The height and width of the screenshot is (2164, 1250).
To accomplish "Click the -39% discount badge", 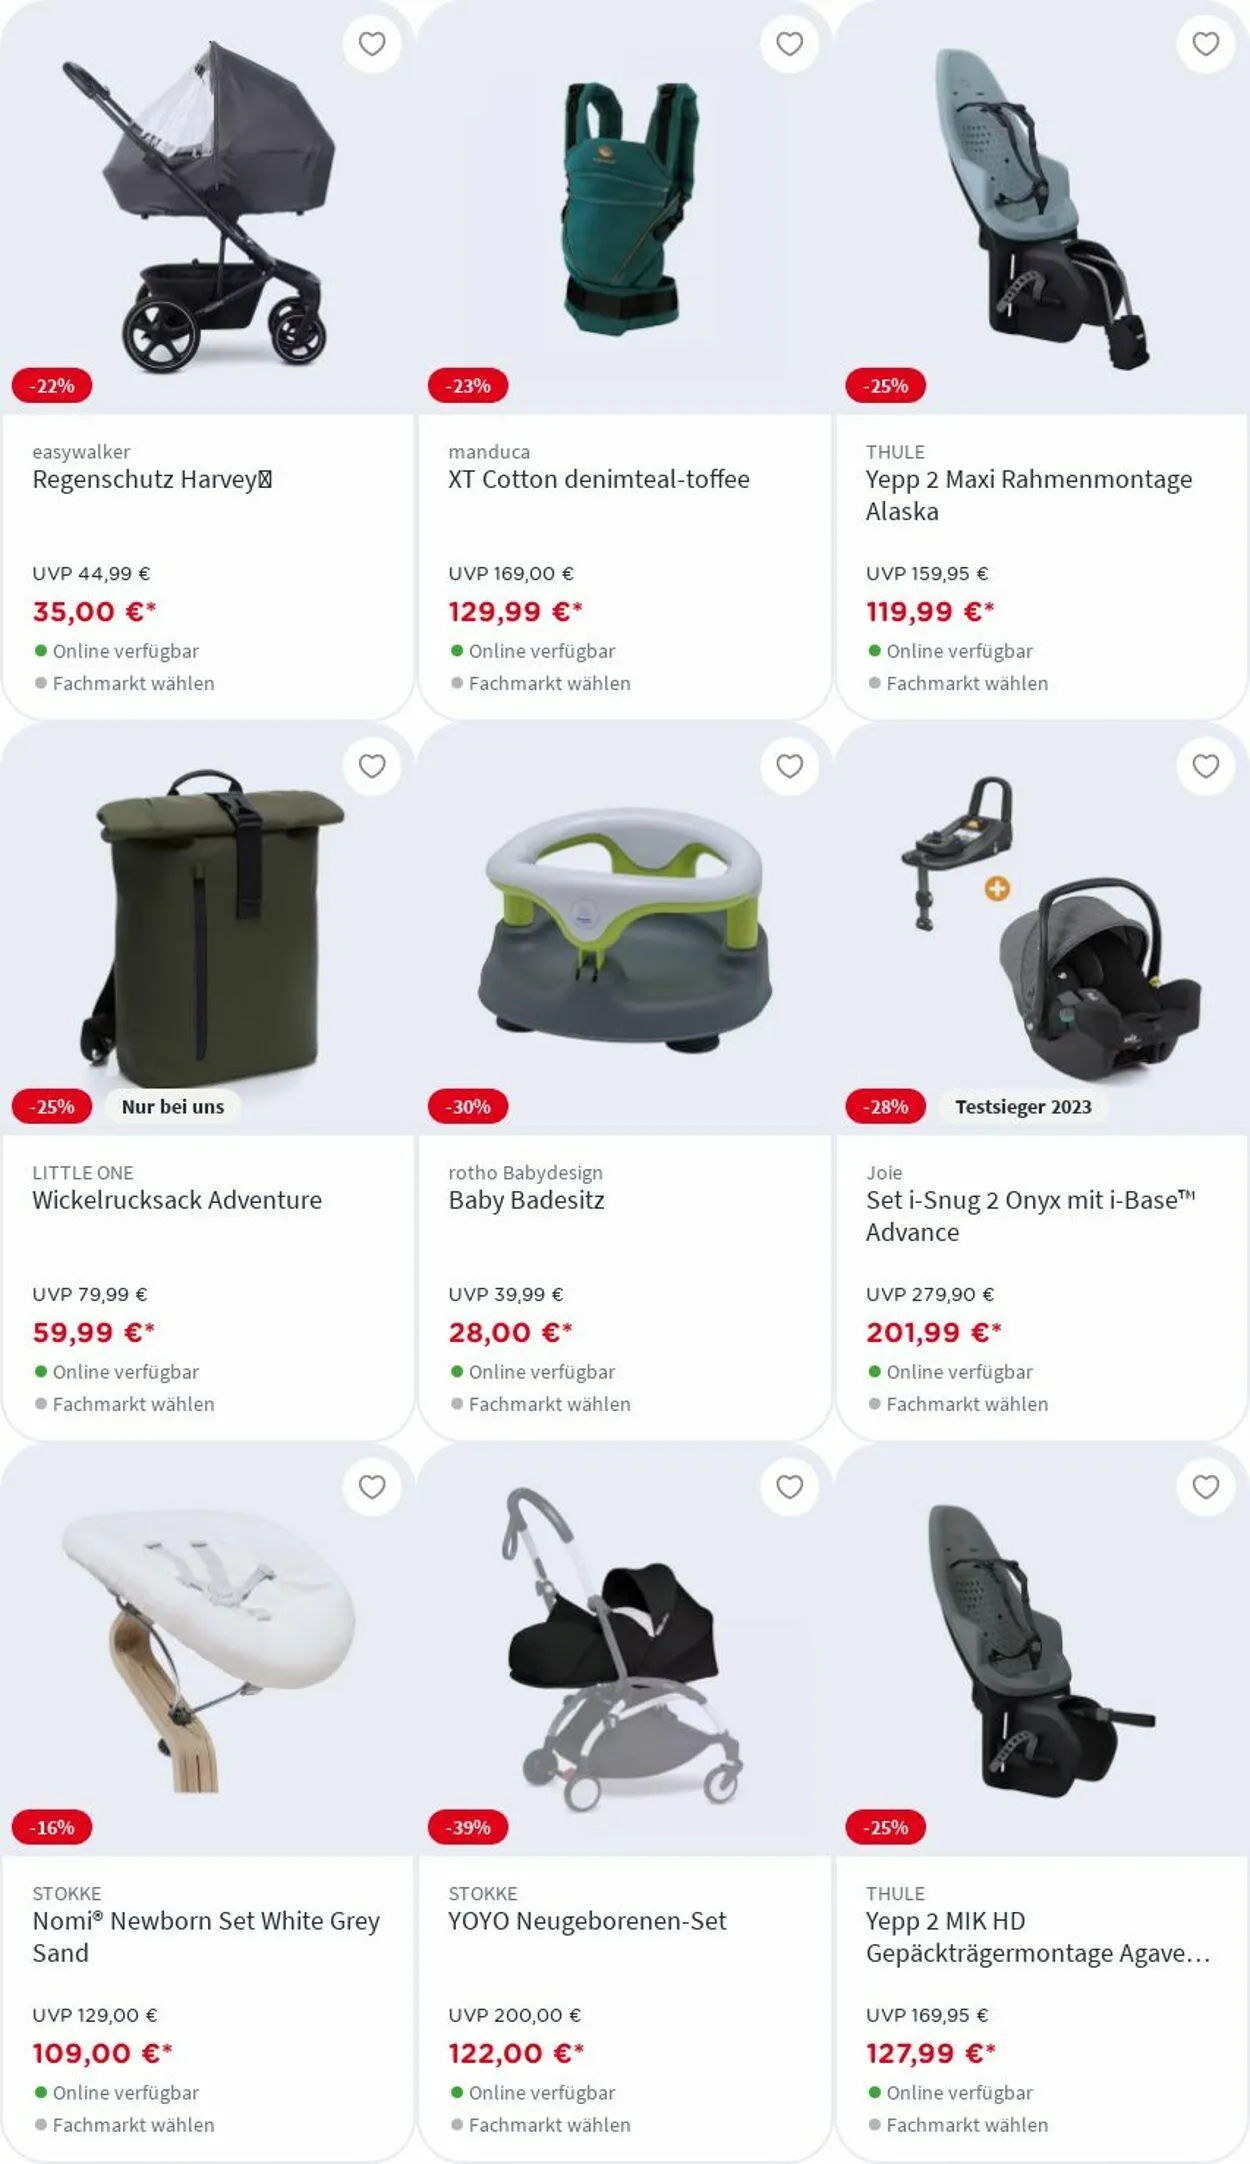I will pyautogui.click(x=468, y=1827).
